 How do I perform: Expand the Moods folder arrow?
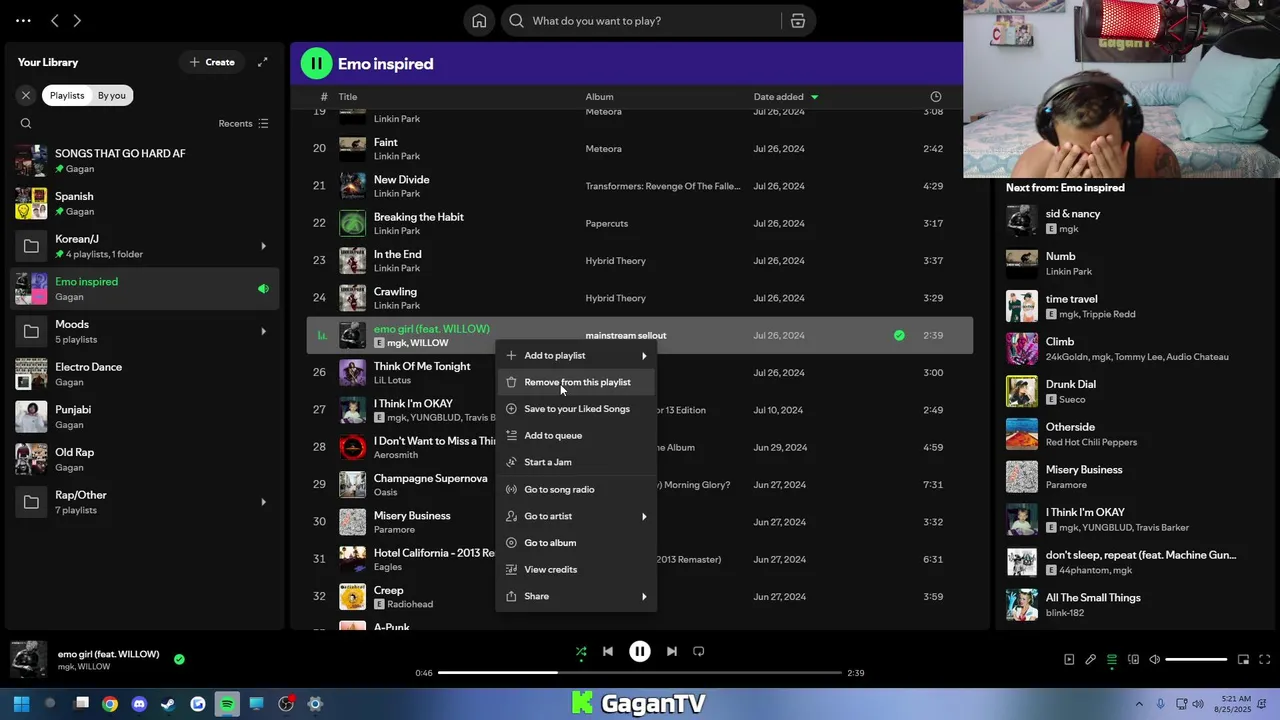[x=263, y=331]
